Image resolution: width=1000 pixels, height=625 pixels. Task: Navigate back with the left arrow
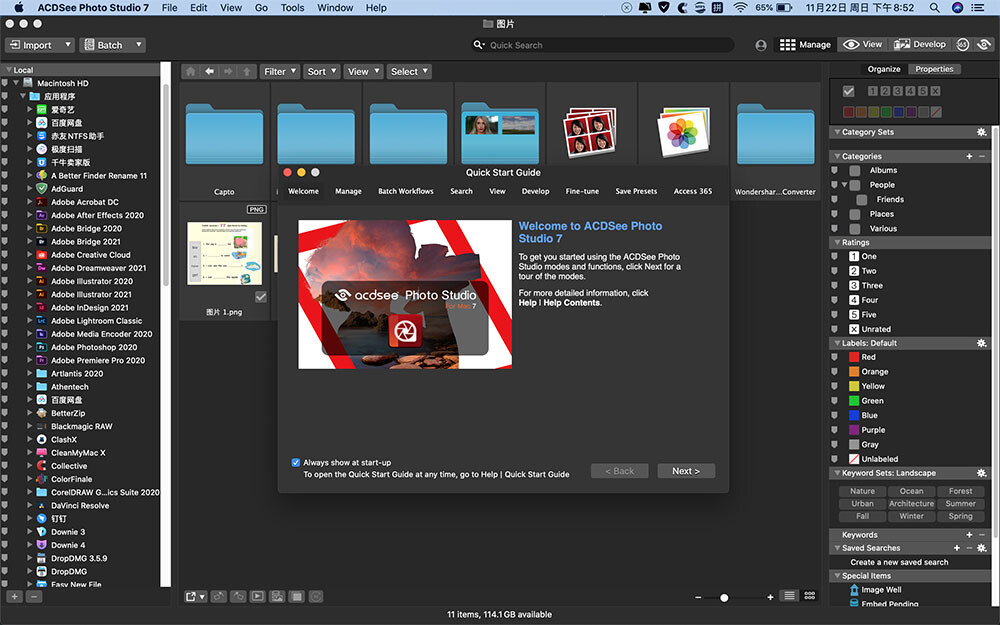tap(209, 71)
